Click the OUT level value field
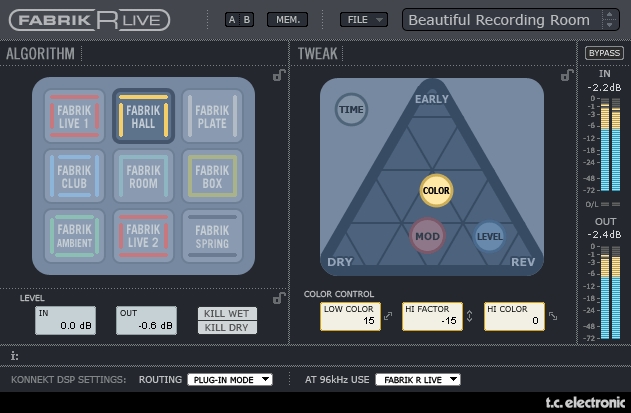The height and width of the screenshot is (413, 631). 146,320
